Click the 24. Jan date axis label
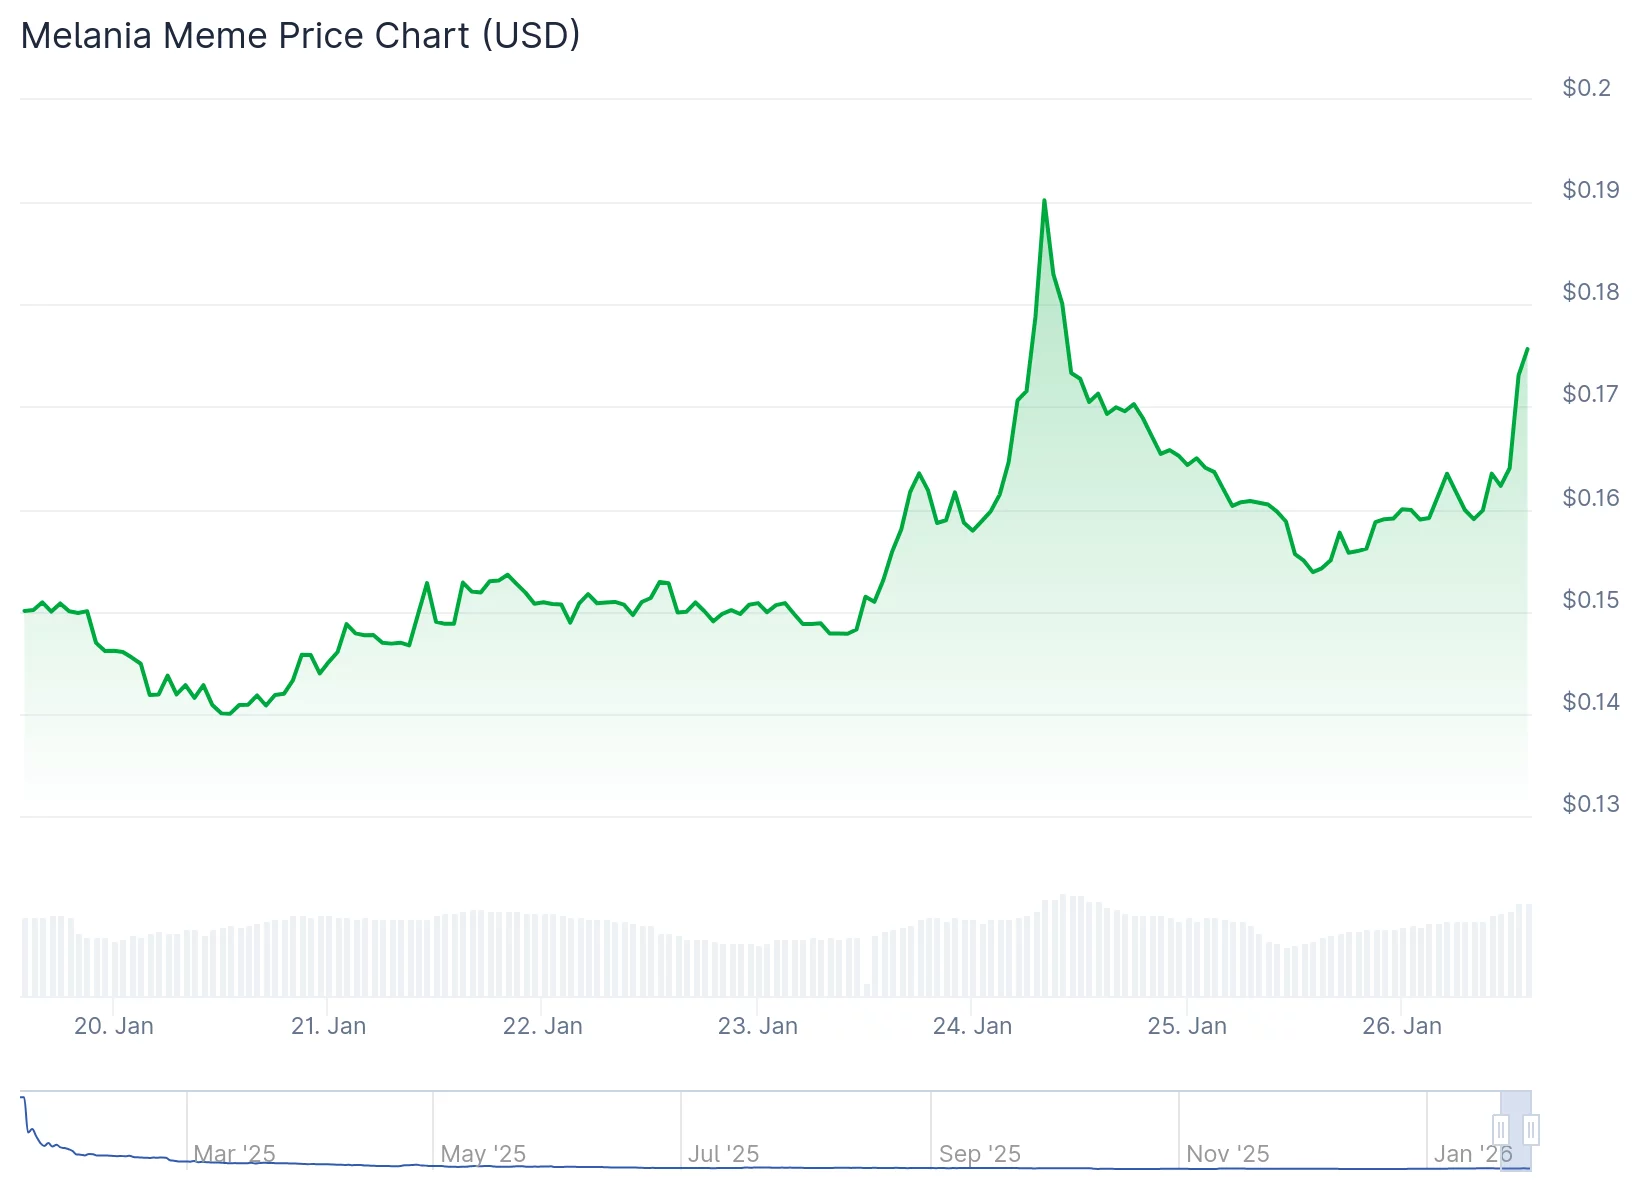This screenshot has width=1644, height=1200. pos(972,1026)
